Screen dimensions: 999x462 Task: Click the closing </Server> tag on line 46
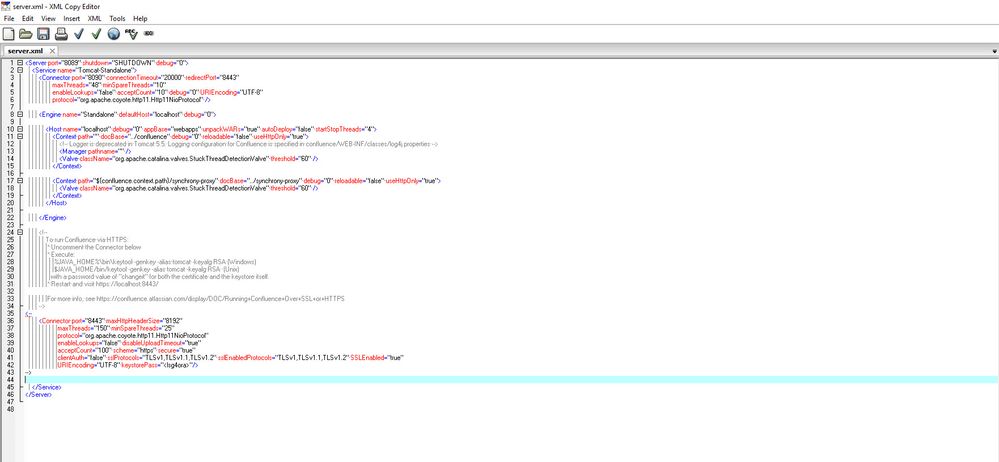tap(38, 394)
